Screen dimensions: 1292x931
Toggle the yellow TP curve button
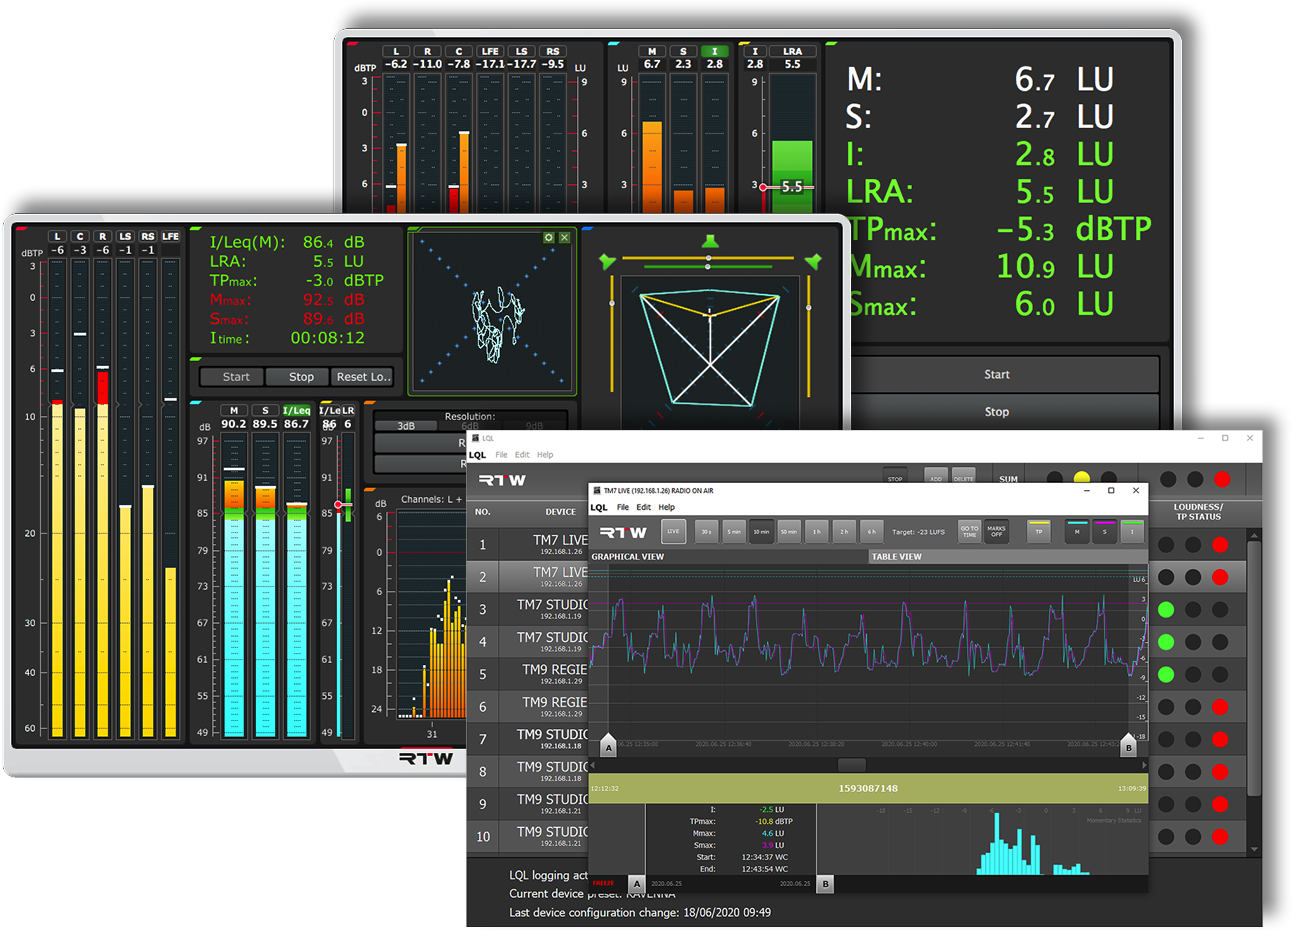(1039, 531)
